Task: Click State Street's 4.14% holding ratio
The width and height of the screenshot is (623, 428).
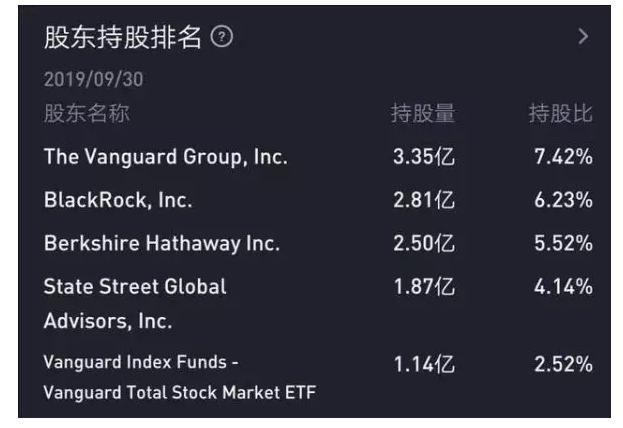Action: (x=563, y=286)
